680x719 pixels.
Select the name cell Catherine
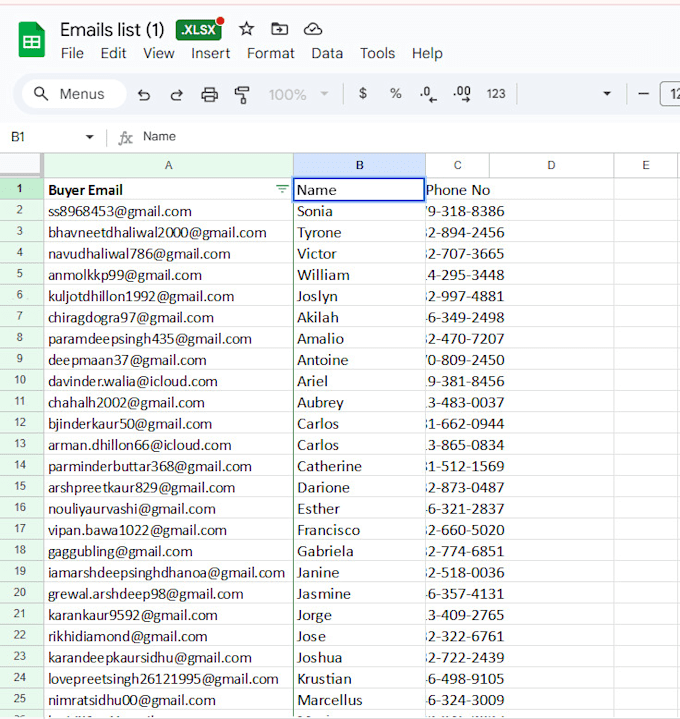(359, 466)
